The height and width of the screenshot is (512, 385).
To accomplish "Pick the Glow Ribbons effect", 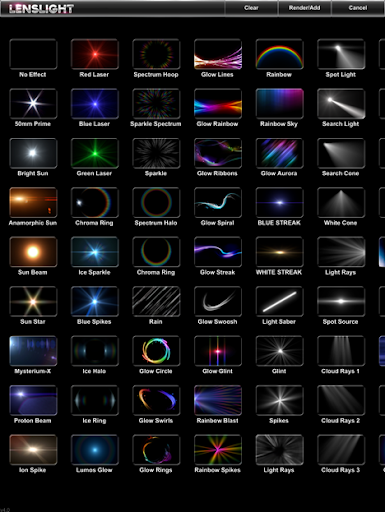I will [x=218, y=153].
